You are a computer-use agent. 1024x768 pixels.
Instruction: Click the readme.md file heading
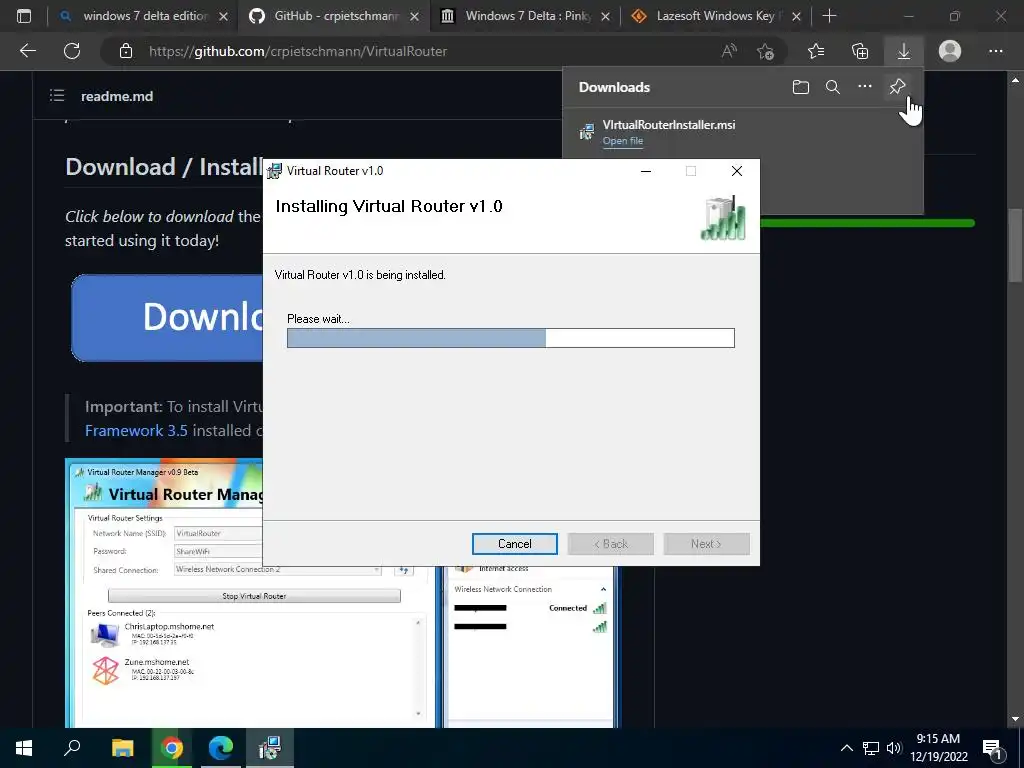coord(117,96)
